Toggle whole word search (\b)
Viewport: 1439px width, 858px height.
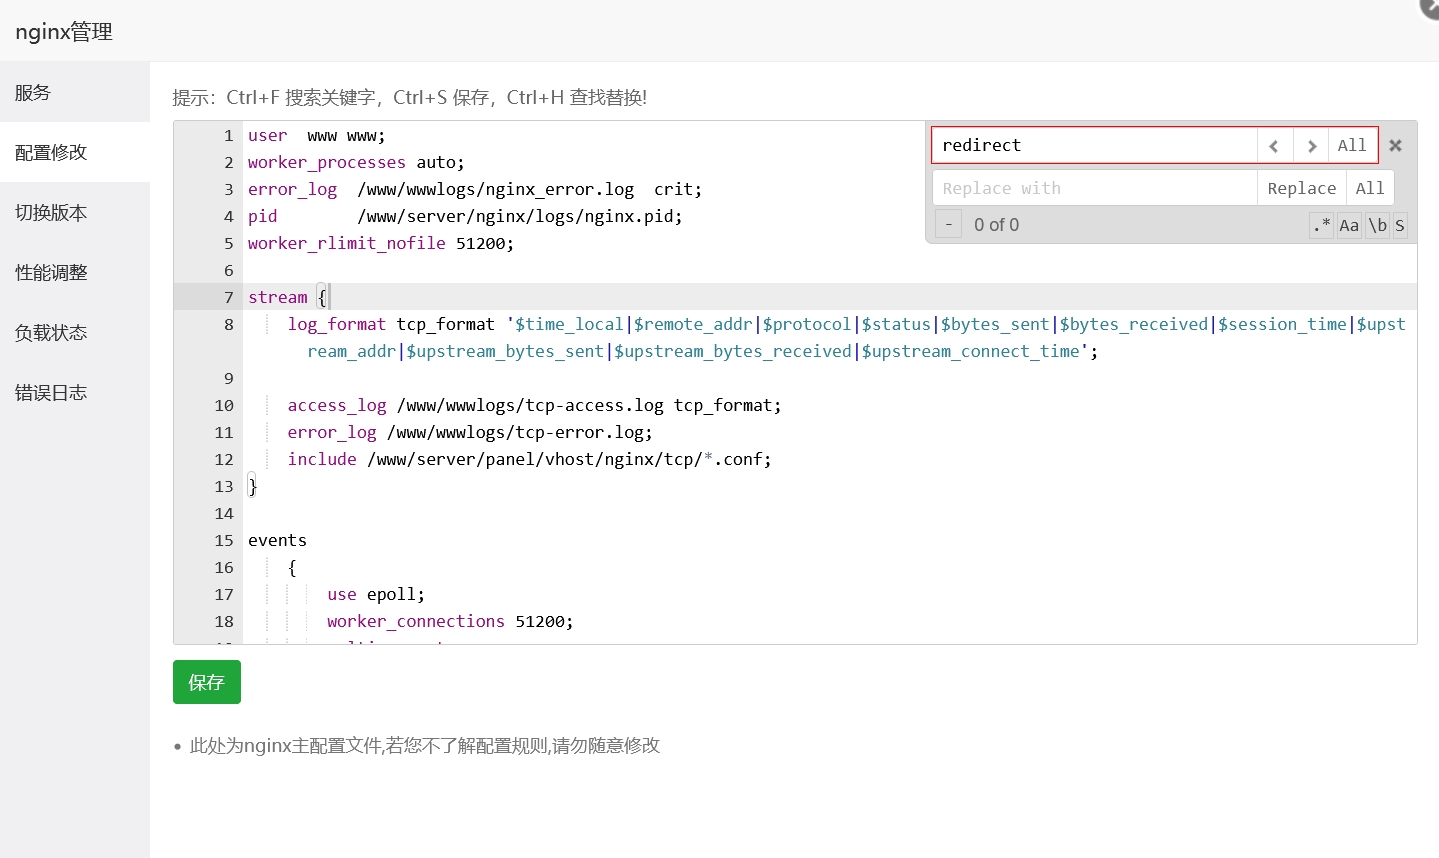[x=1378, y=225]
